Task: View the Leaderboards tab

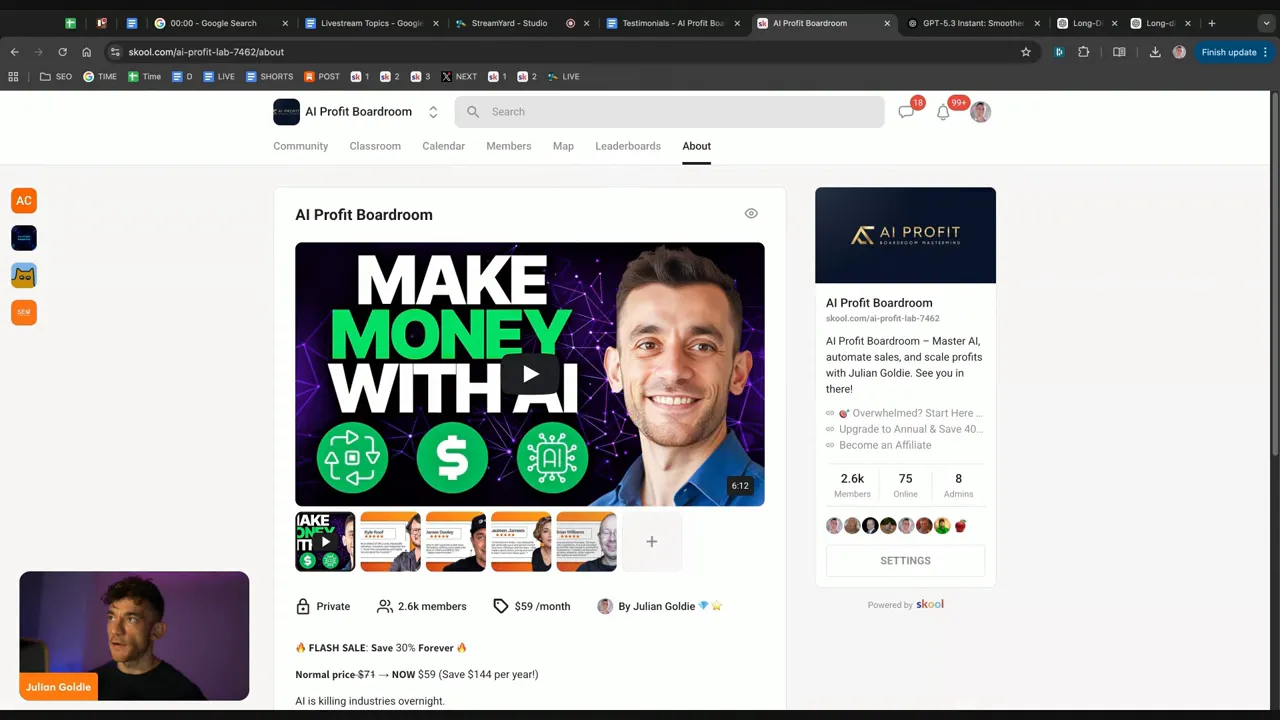Action: pyautogui.click(x=628, y=146)
